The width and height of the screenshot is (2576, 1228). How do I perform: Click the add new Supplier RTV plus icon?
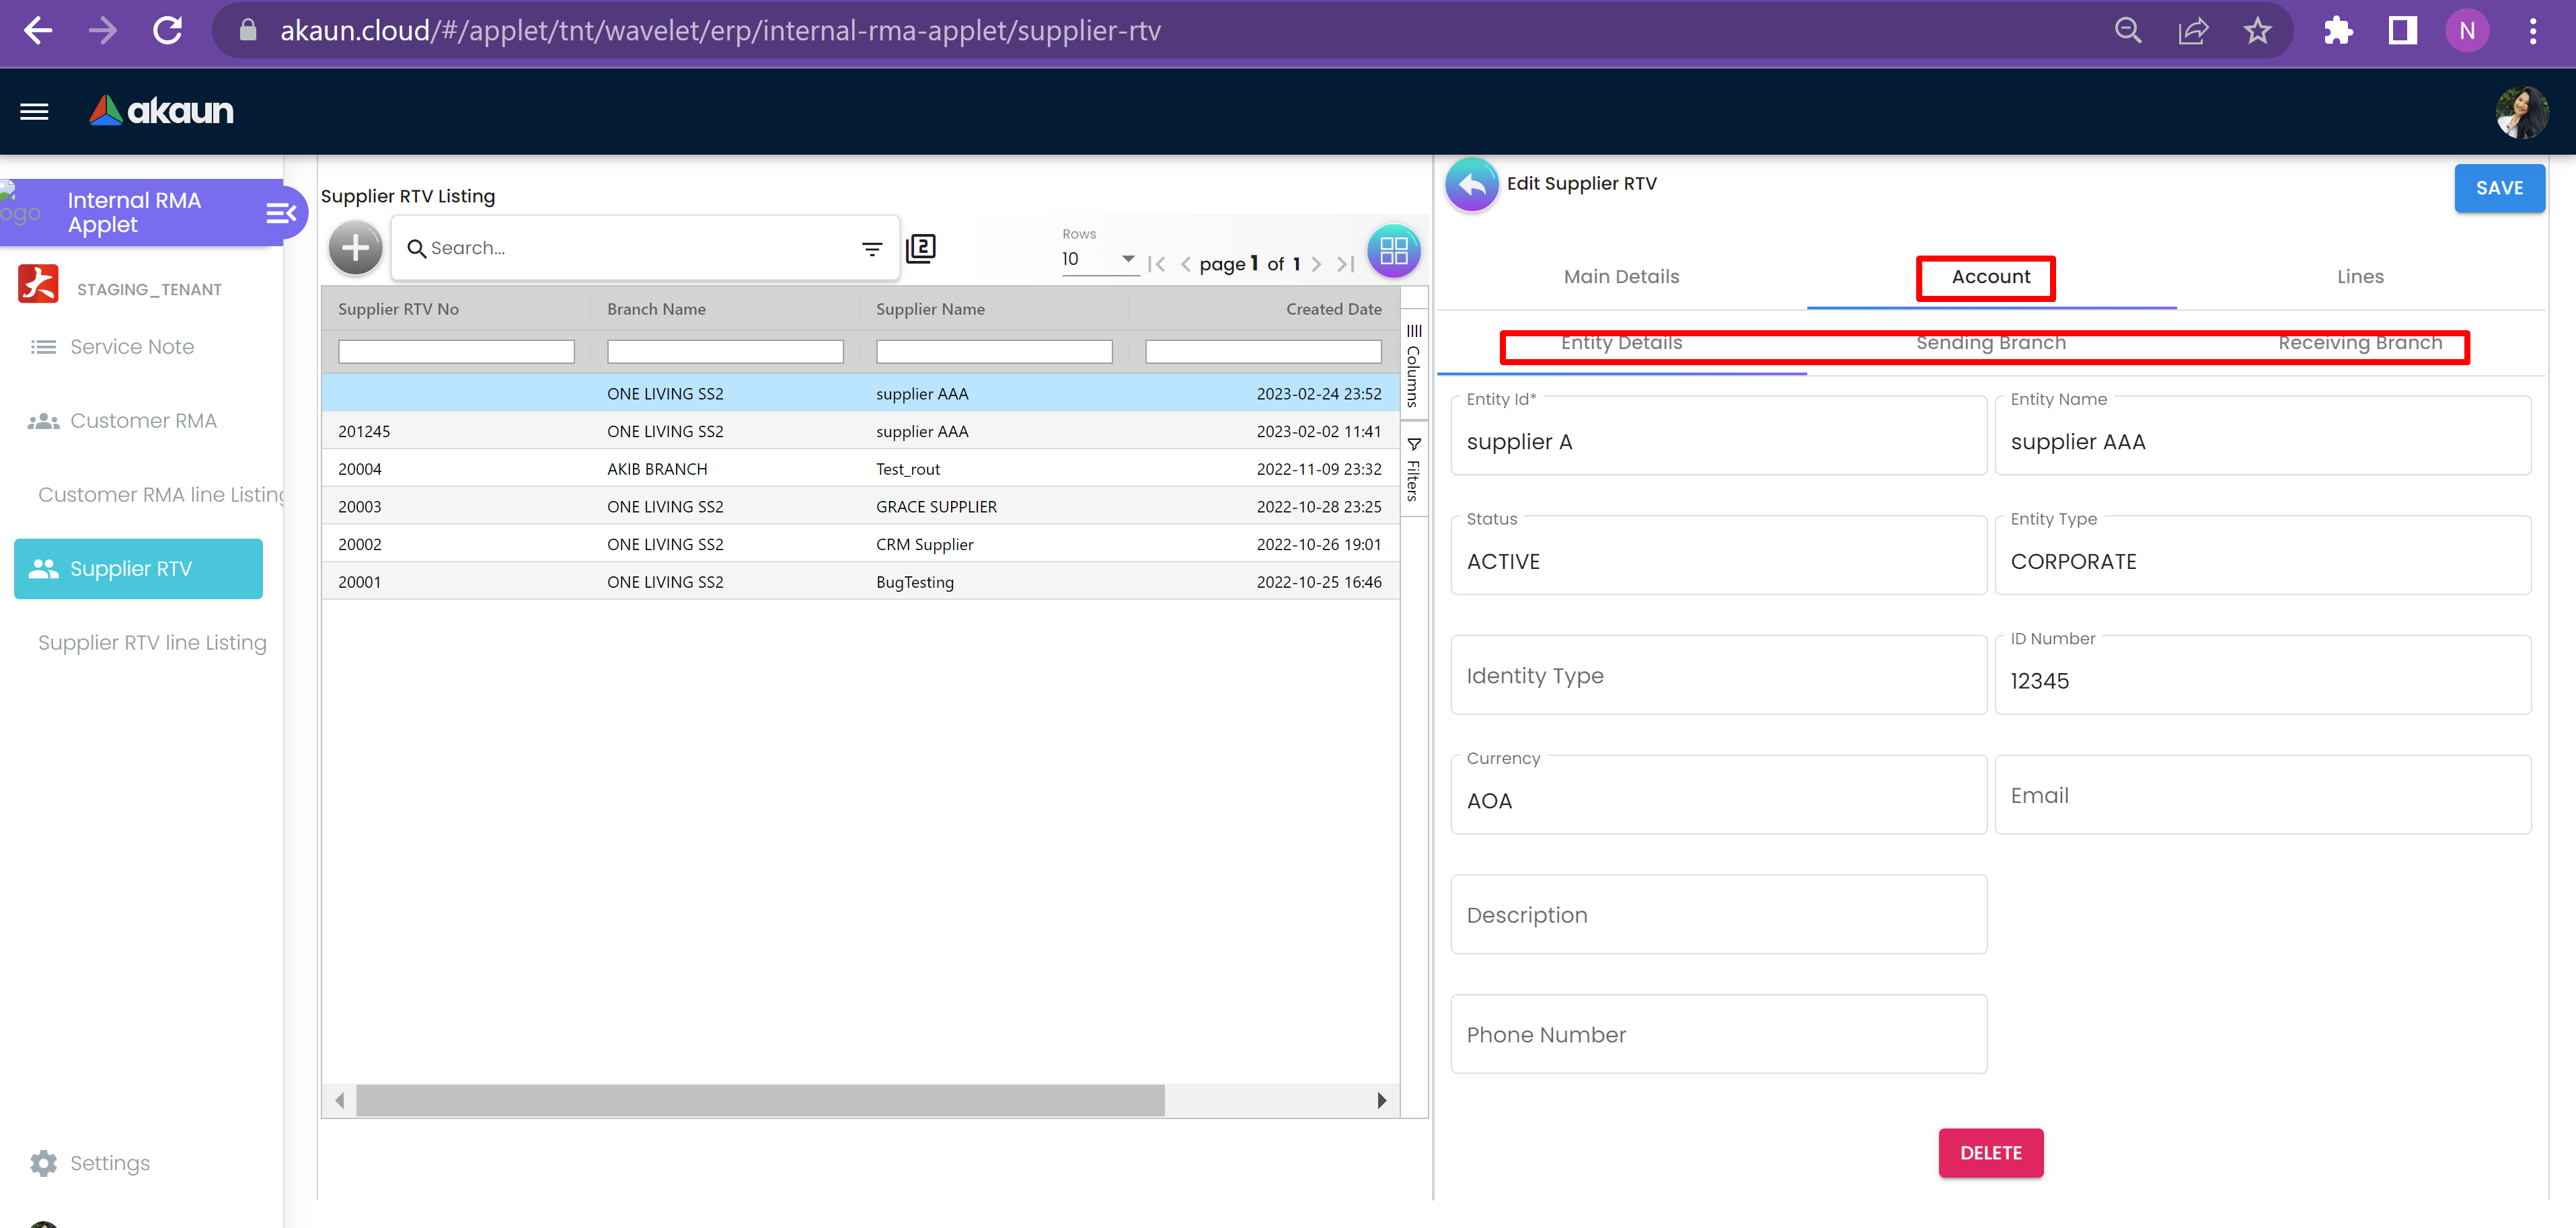tap(355, 248)
